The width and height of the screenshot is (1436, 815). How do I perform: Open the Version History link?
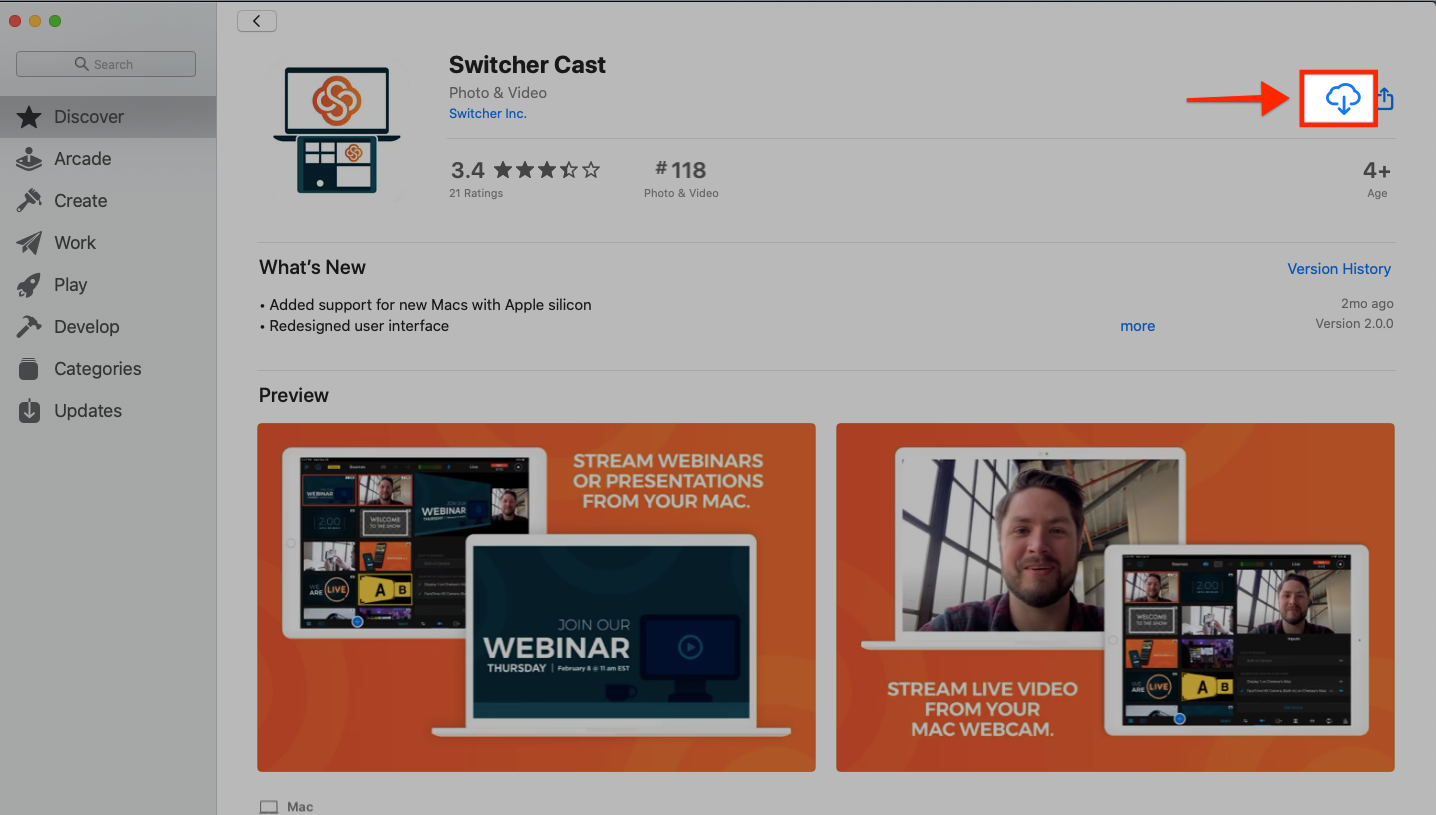tap(1339, 269)
